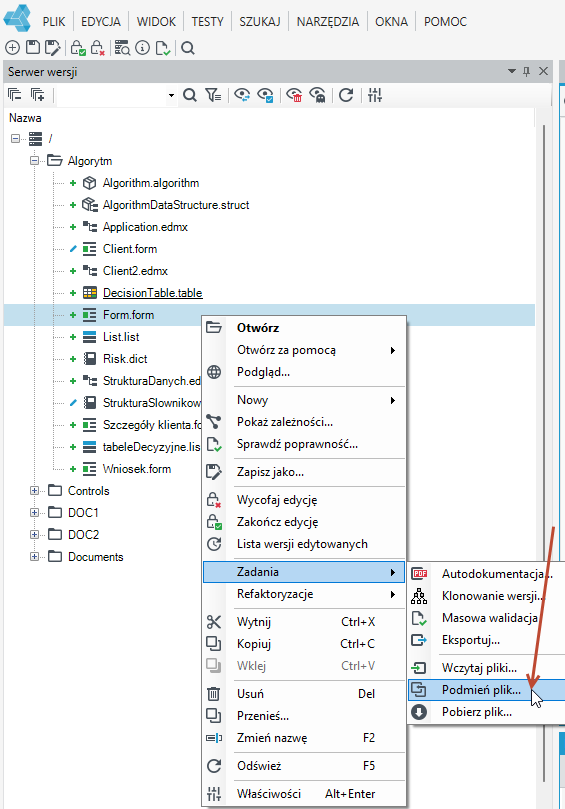Click the collapse all tree icon in Serwer wersji
The height and width of the screenshot is (809, 565).
(x=14, y=94)
